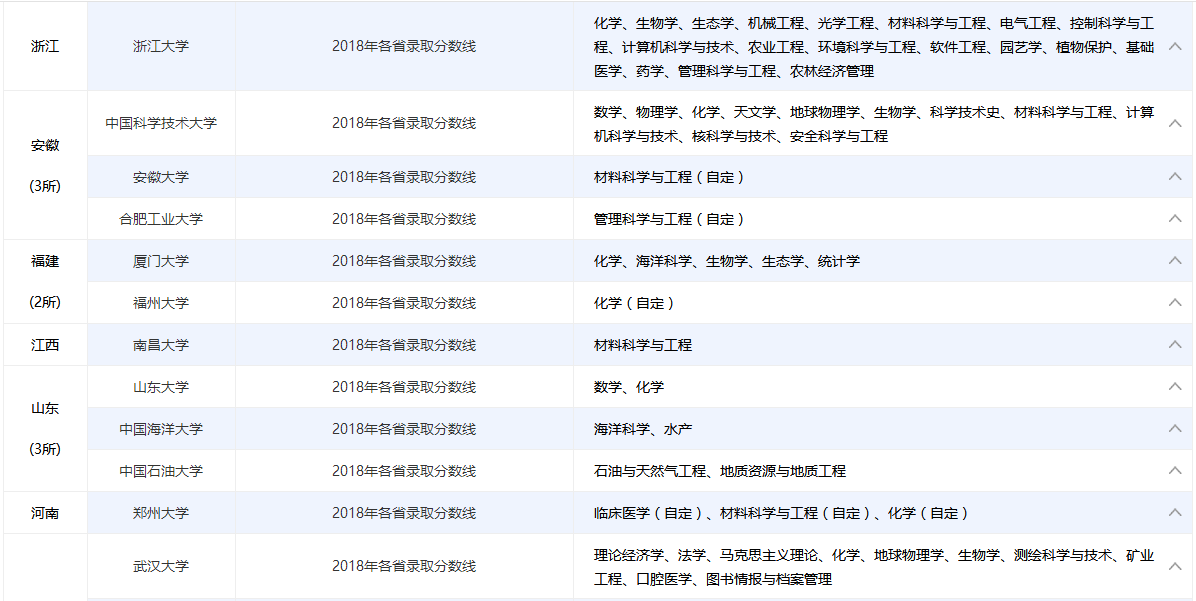View 2018年各省录取分数线 for 安徽大学
Screen dimensions: 1196x601
click(x=403, y=177)
